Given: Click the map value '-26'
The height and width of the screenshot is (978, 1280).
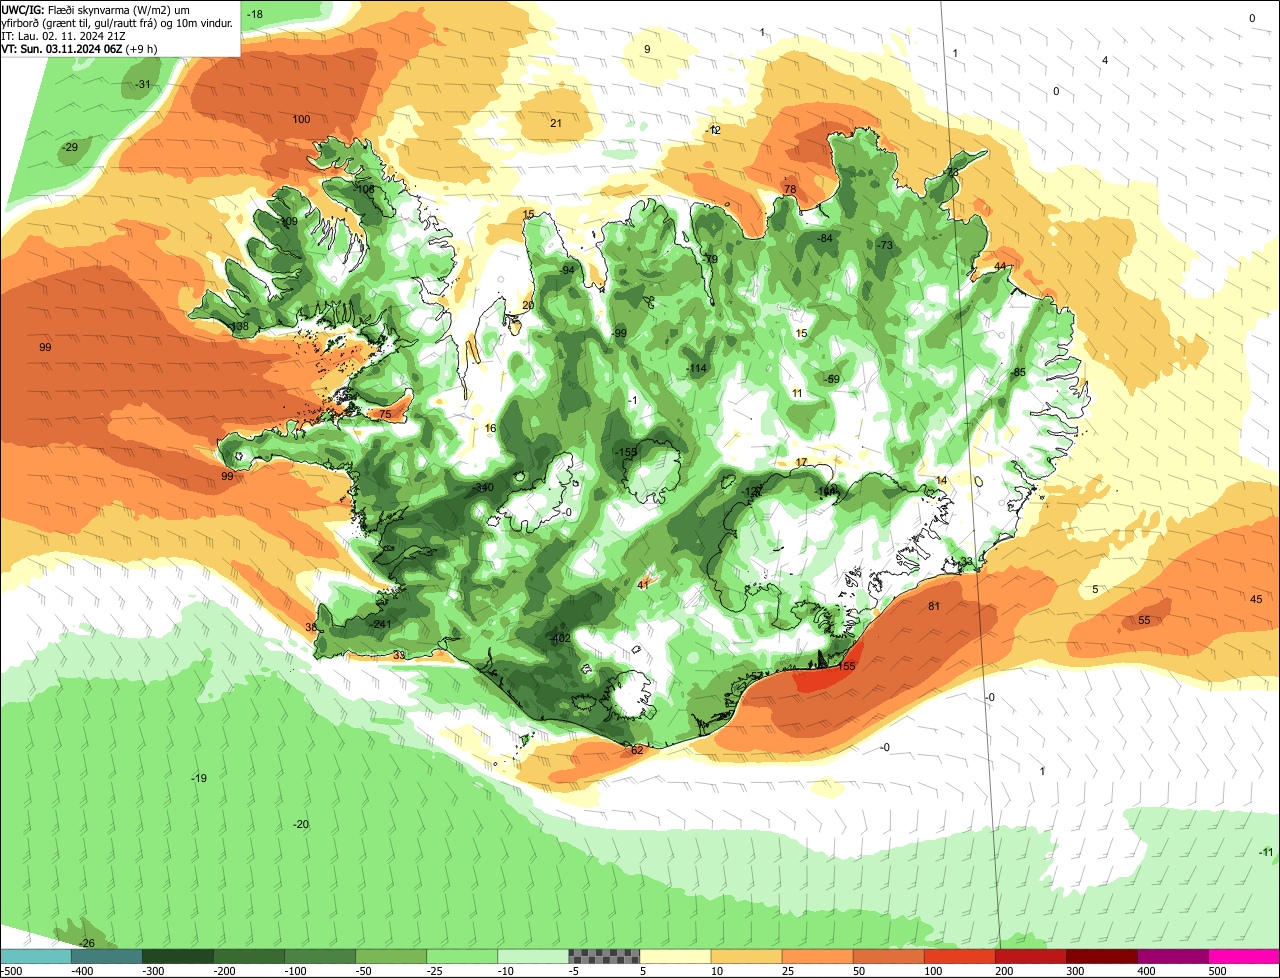Looking at the screenshot, I should click(x=86, y=944).
